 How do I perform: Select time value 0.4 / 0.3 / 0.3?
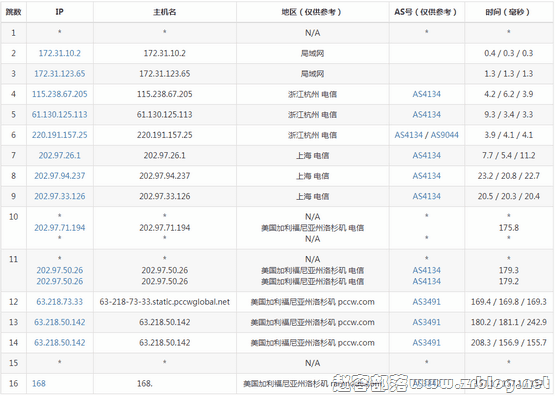[x=509, y=53]
